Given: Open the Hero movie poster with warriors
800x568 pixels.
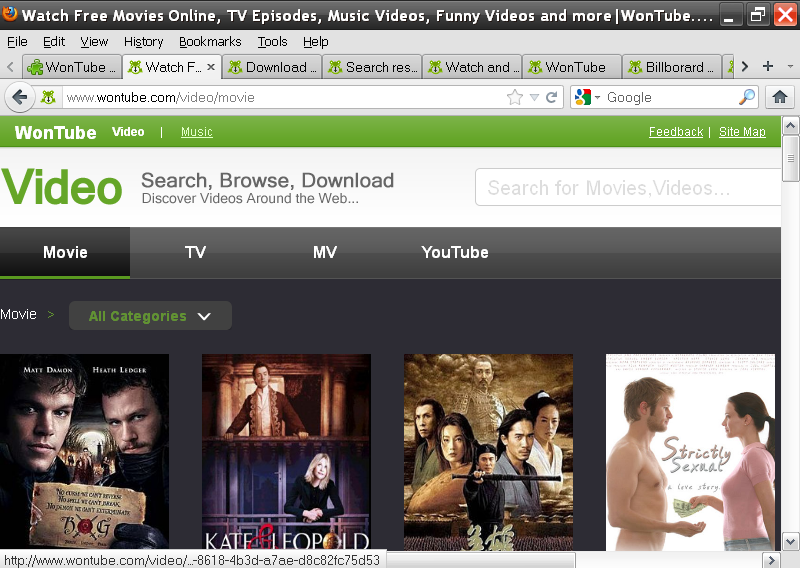Looking at the screenshot, I should (488, 452).
